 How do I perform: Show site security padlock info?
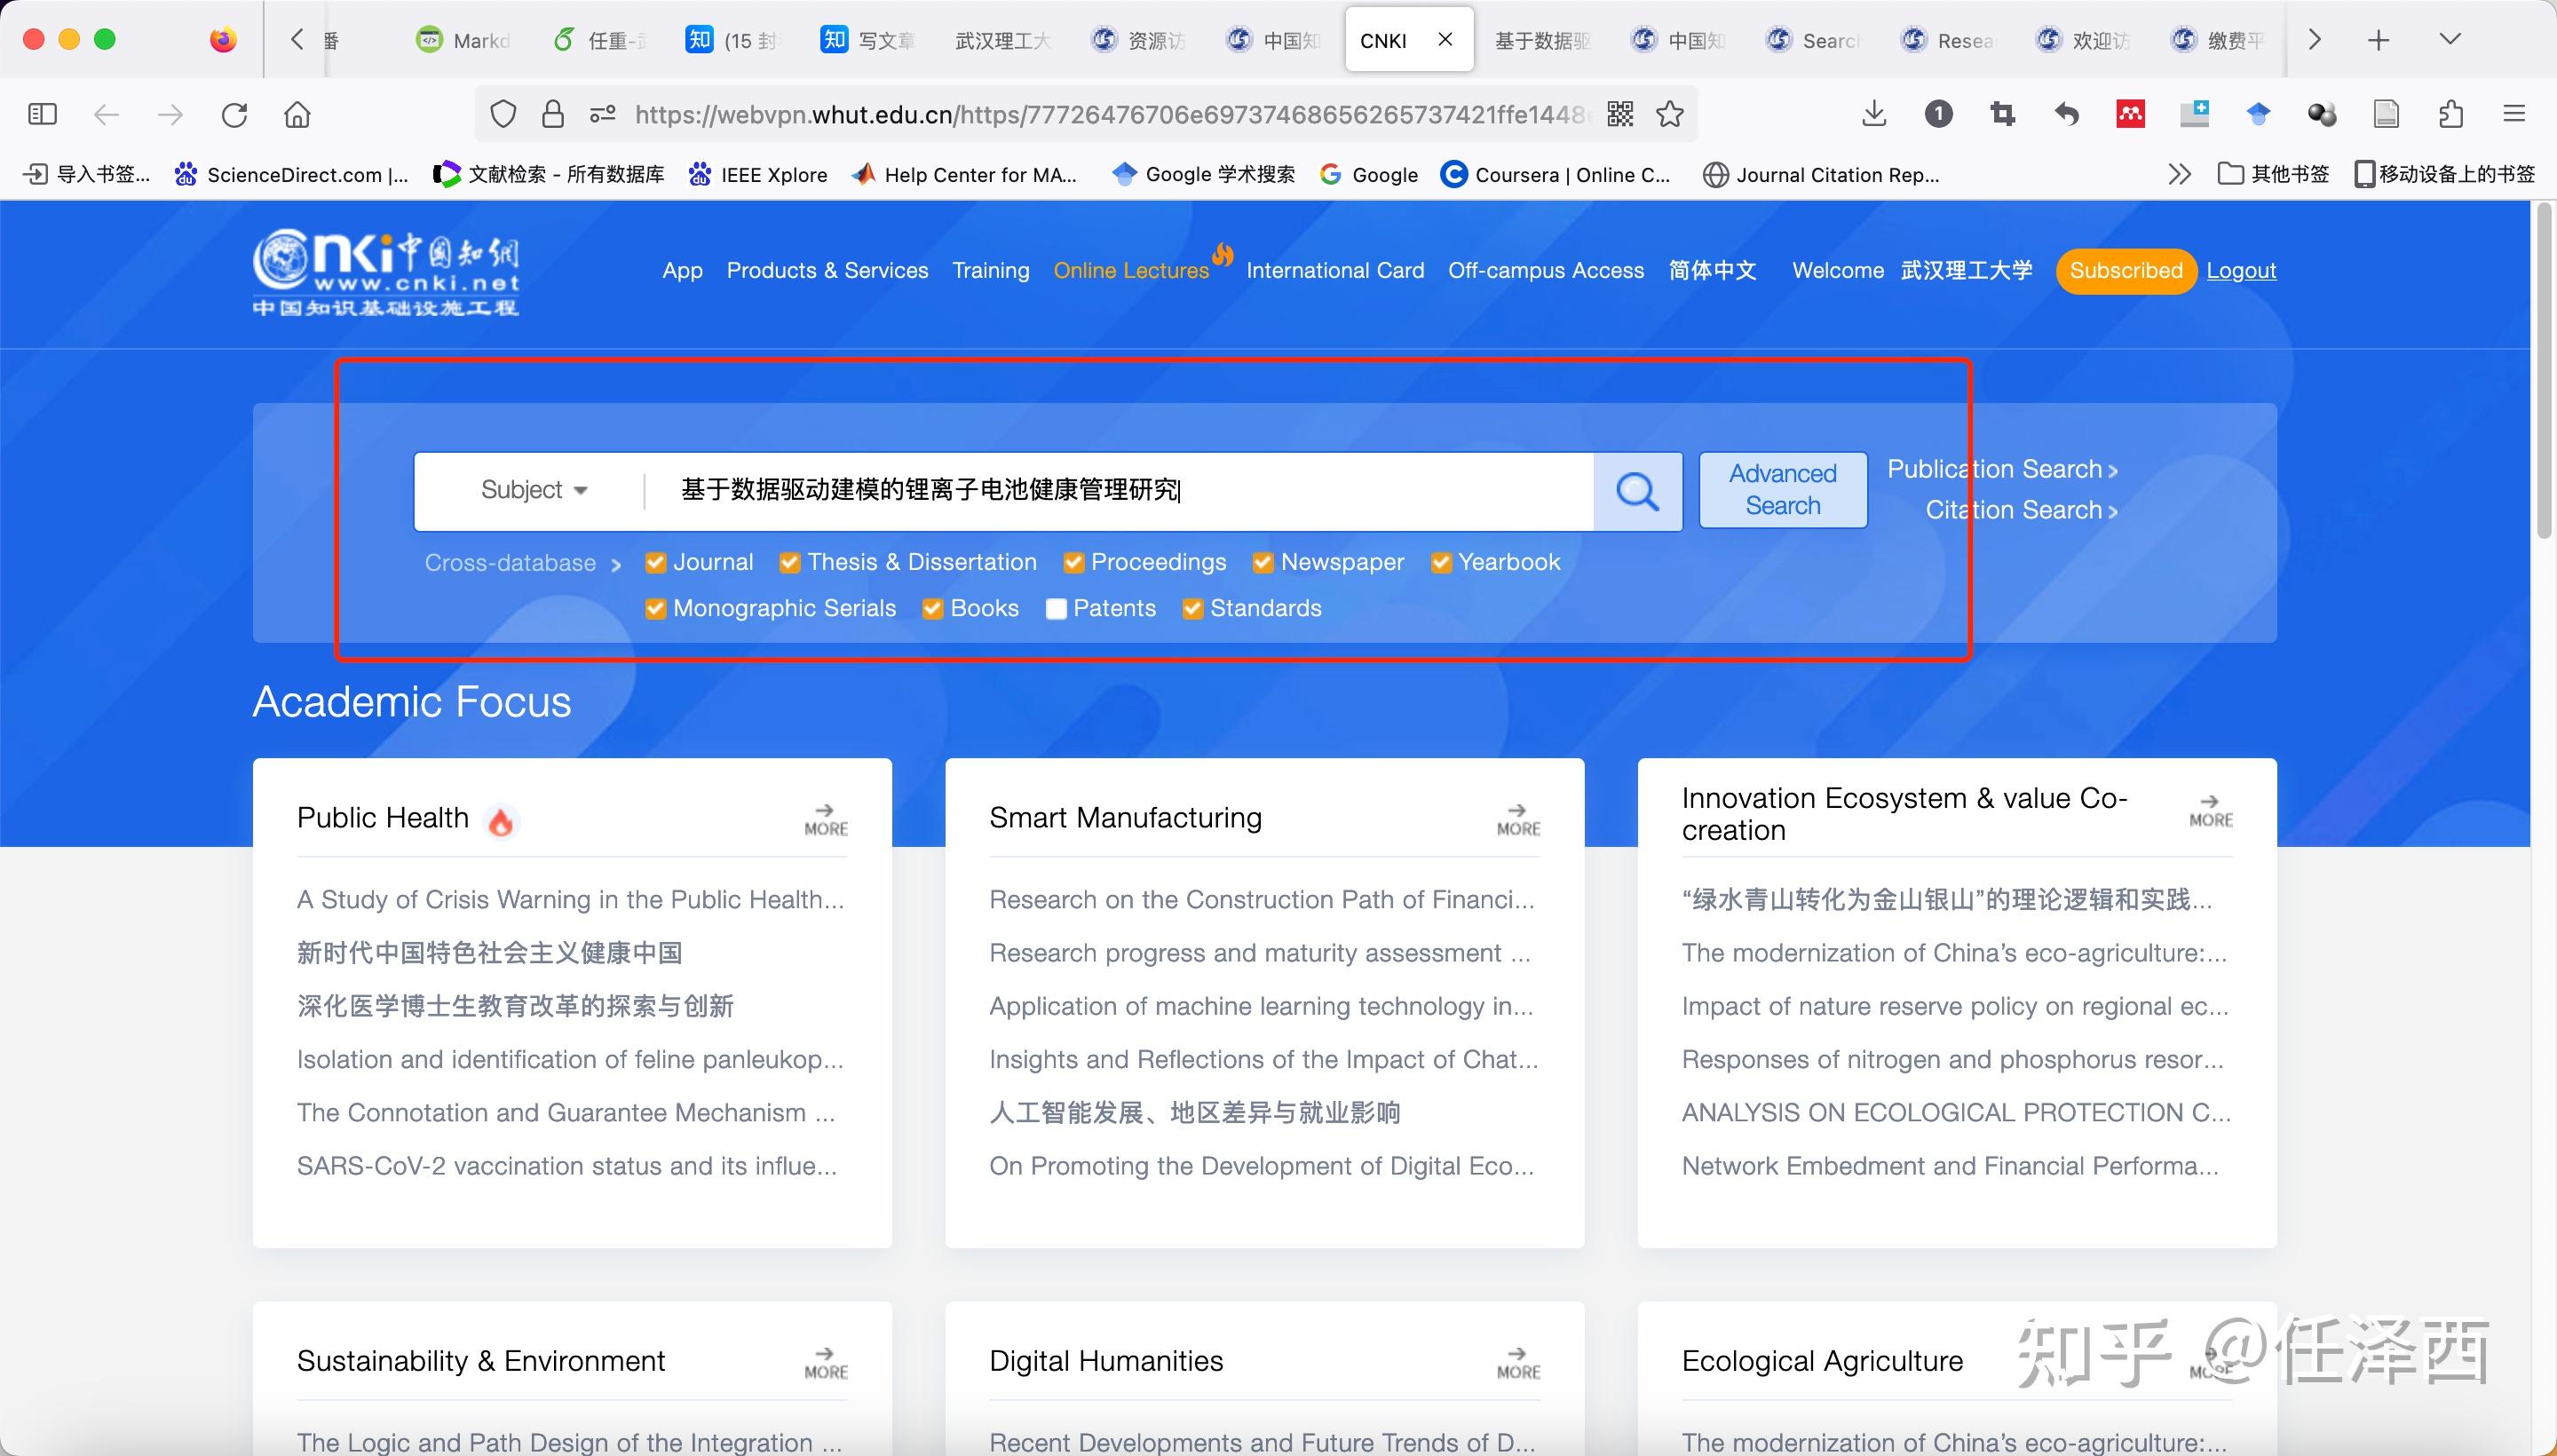553,115
